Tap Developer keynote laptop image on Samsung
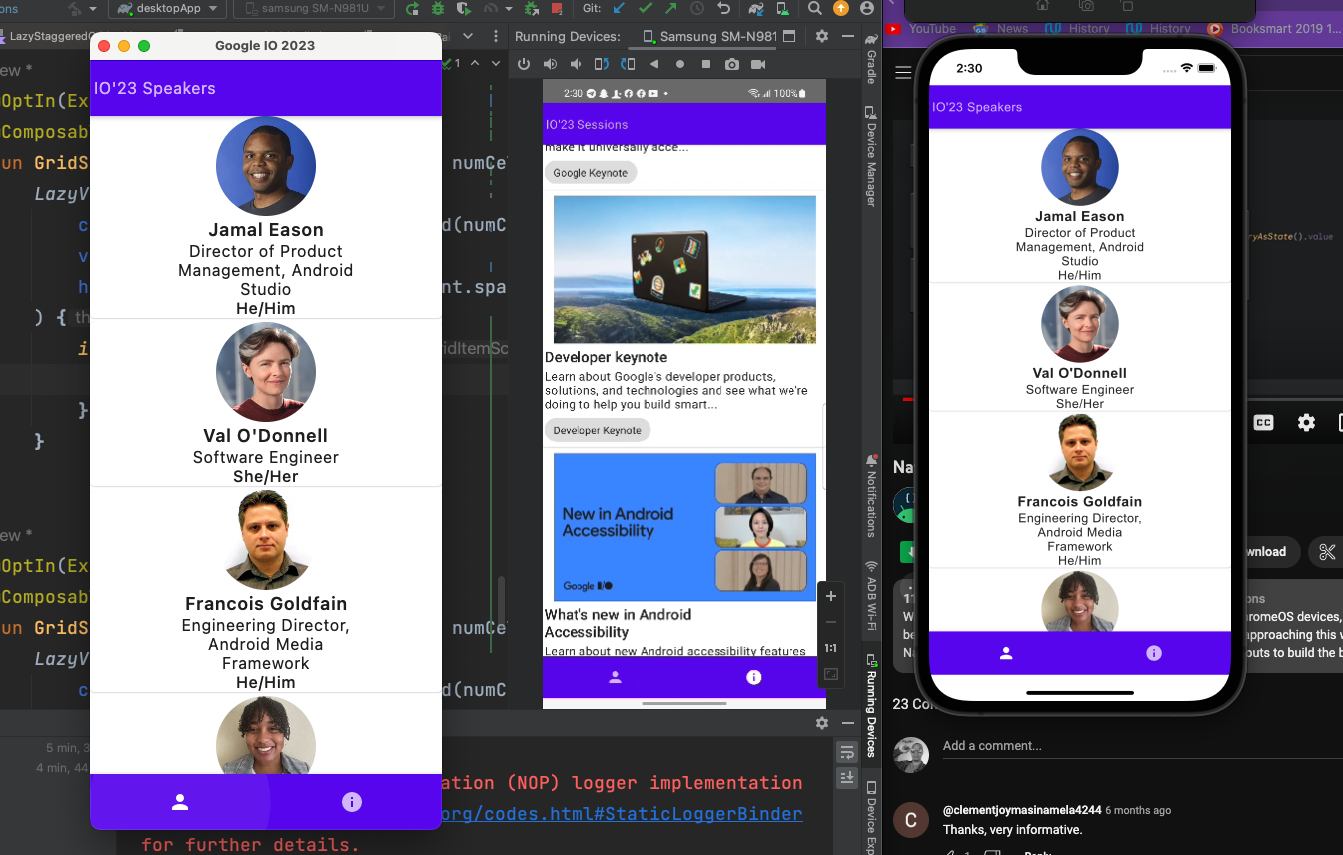The height and width of the screenshot is (855, 1343). (x=685, y=270)
